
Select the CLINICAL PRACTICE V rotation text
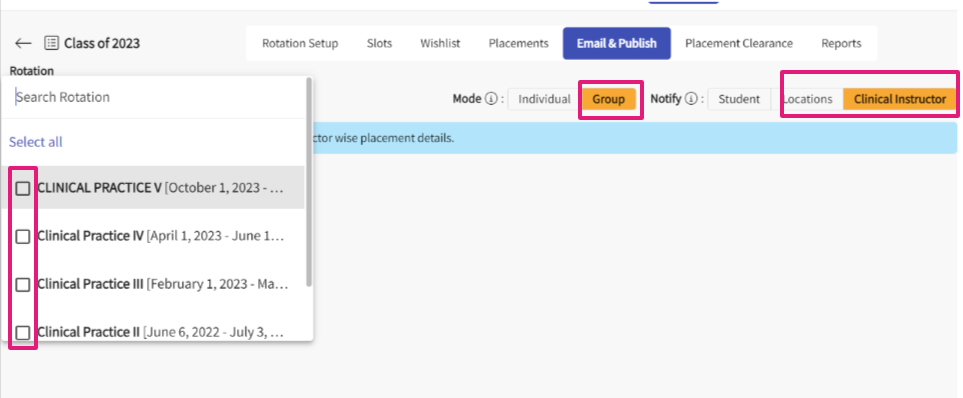click(x=161, y=188)
